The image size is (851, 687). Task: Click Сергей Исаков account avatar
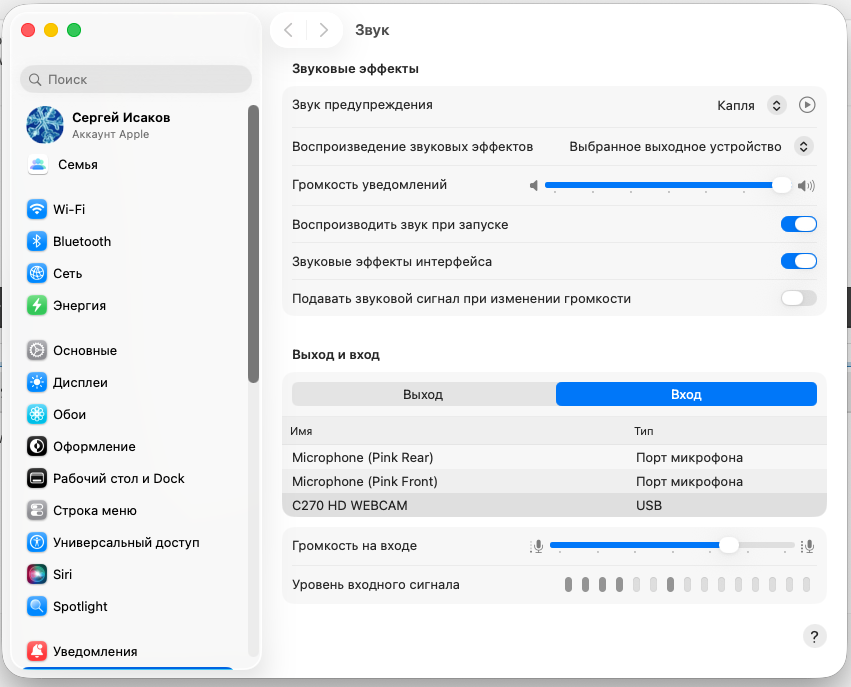coord(45,125)
